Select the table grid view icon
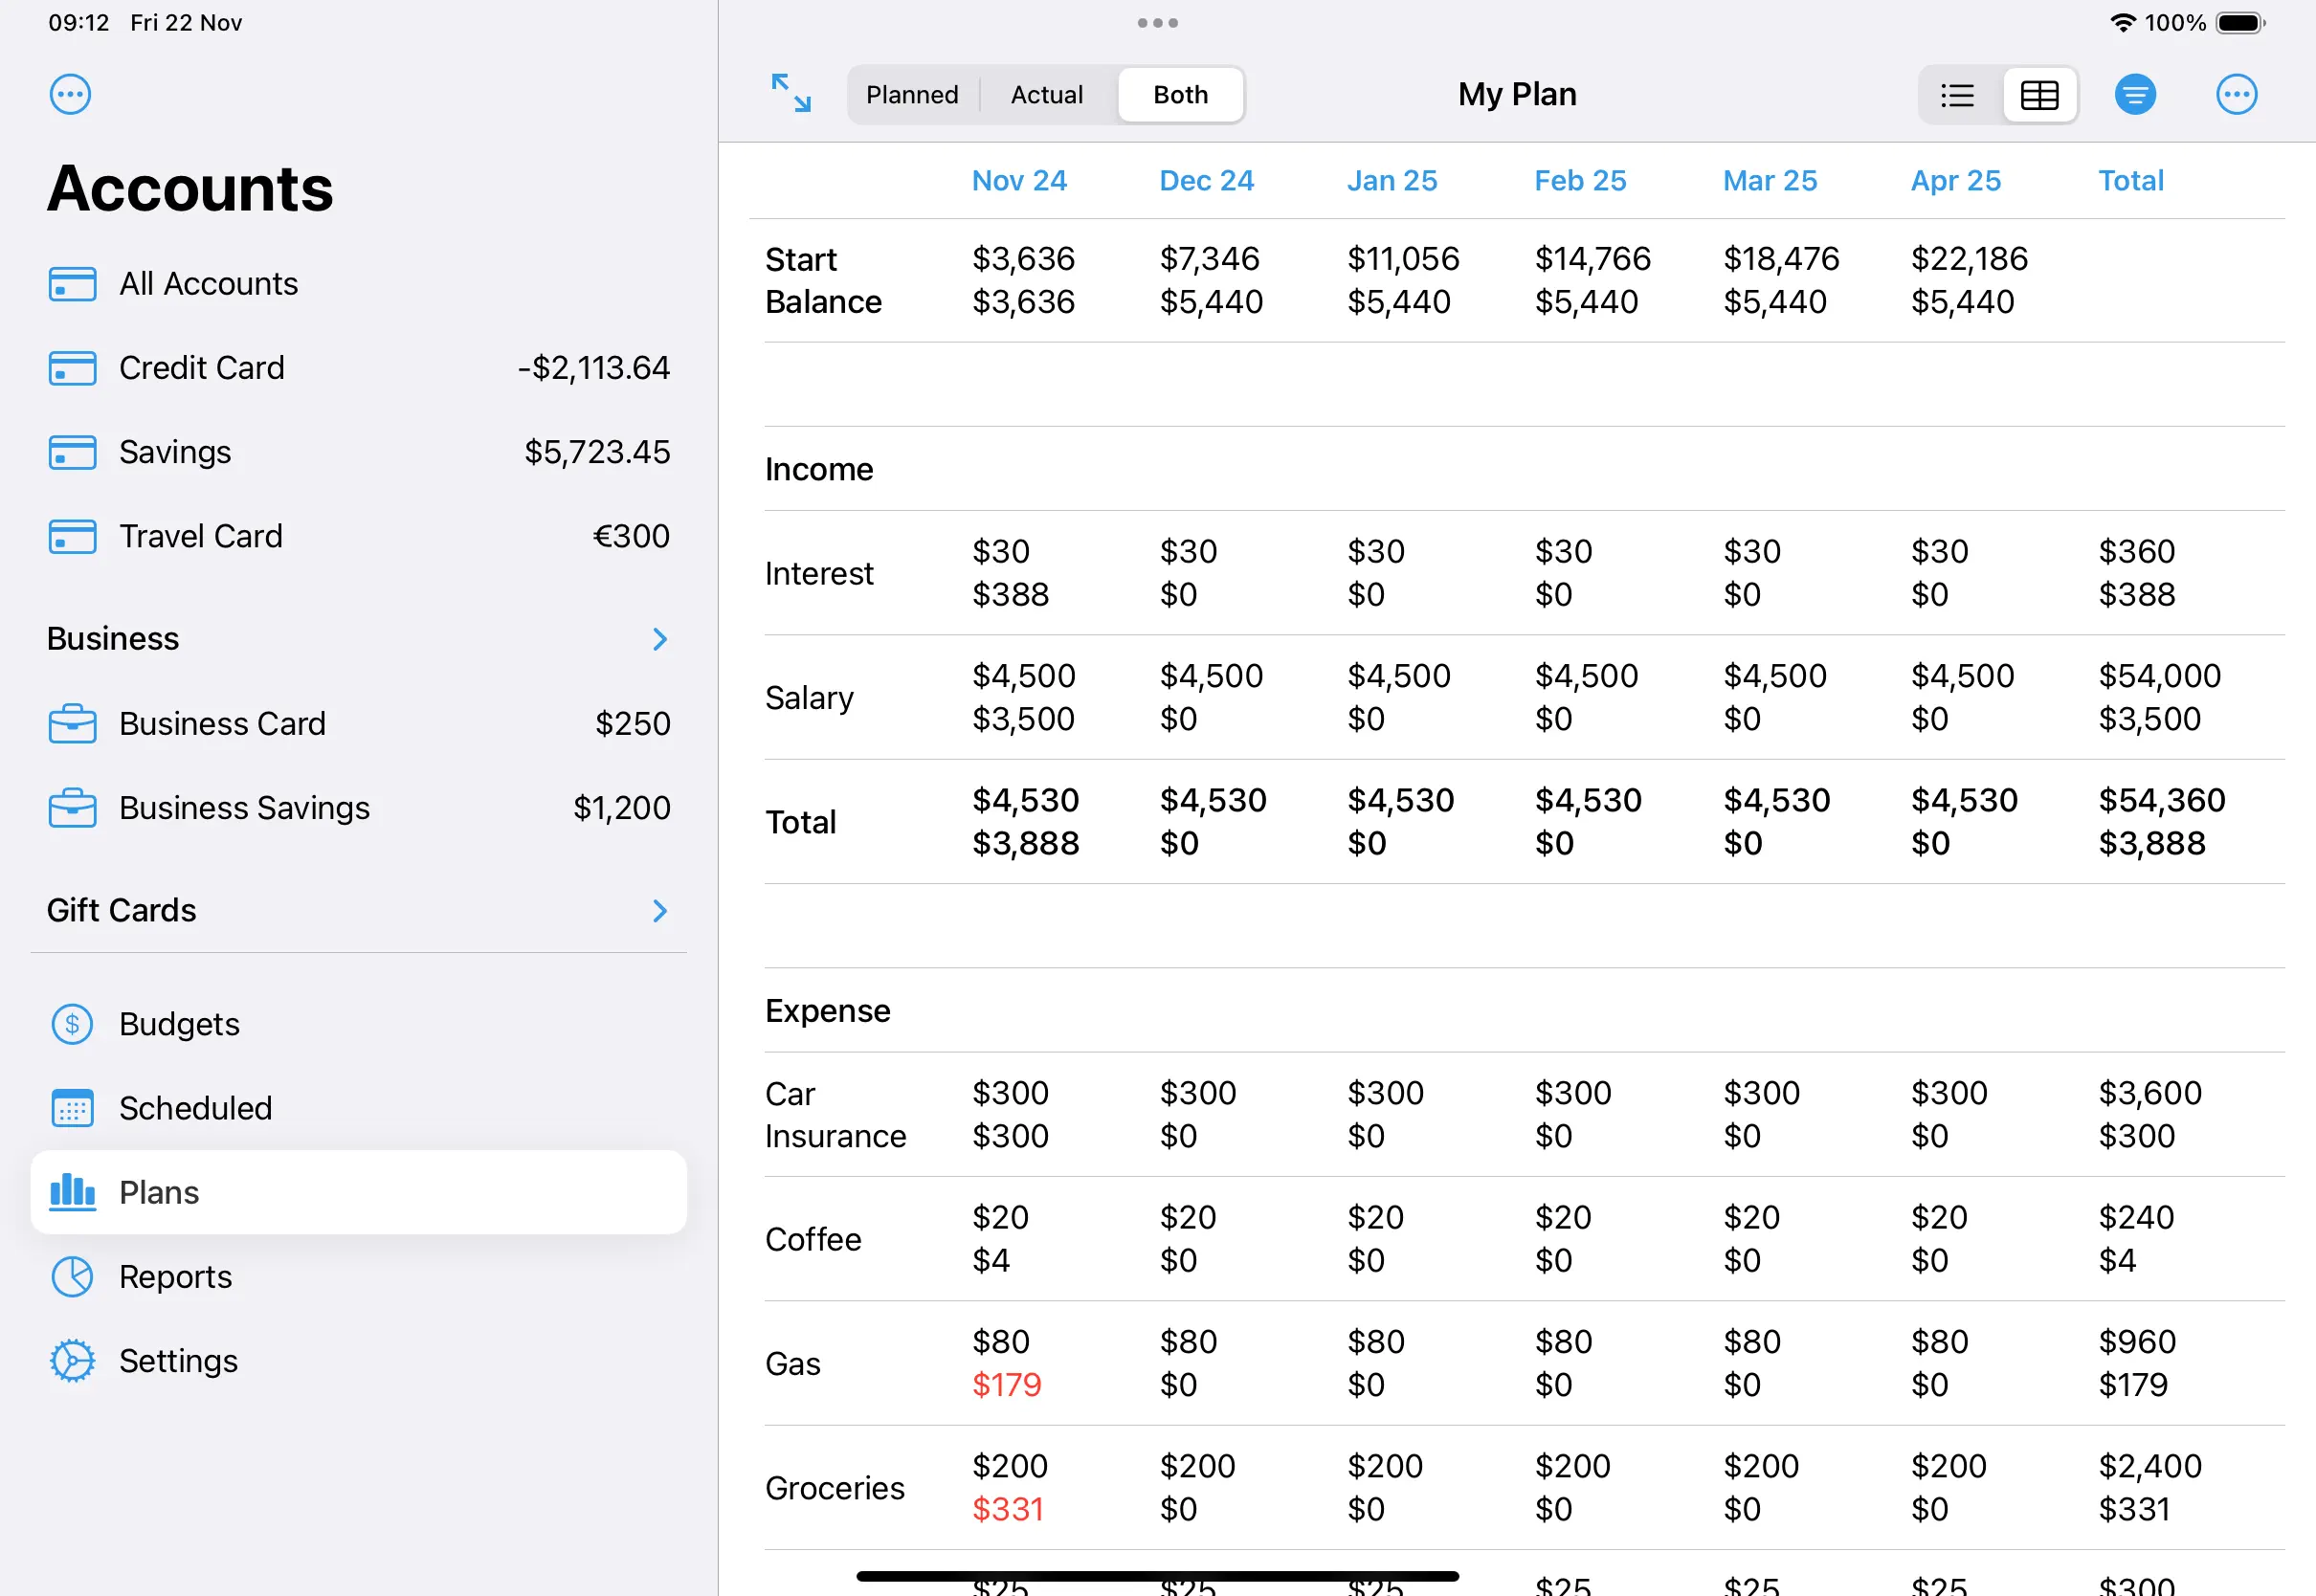Viewport: 2316px width, 1596px height. pyautogui.click(x=2039, y=95)
